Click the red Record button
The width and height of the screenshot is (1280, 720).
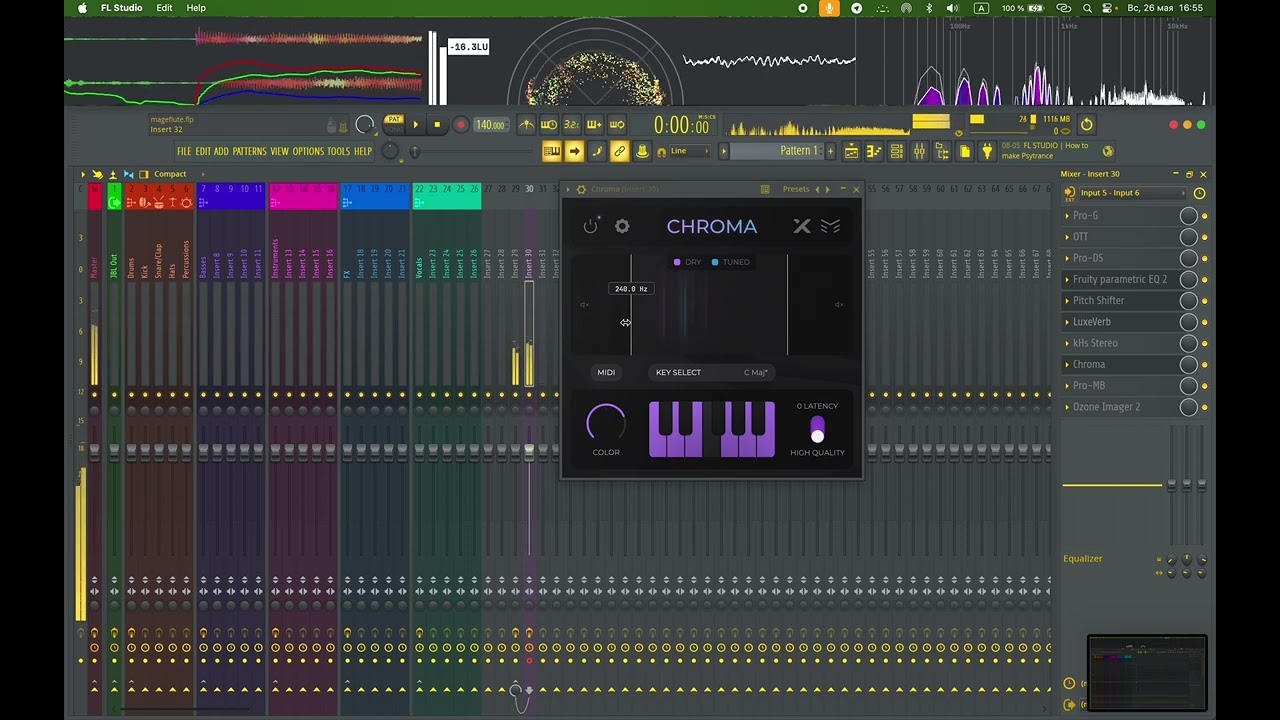[x=460, y=125]
